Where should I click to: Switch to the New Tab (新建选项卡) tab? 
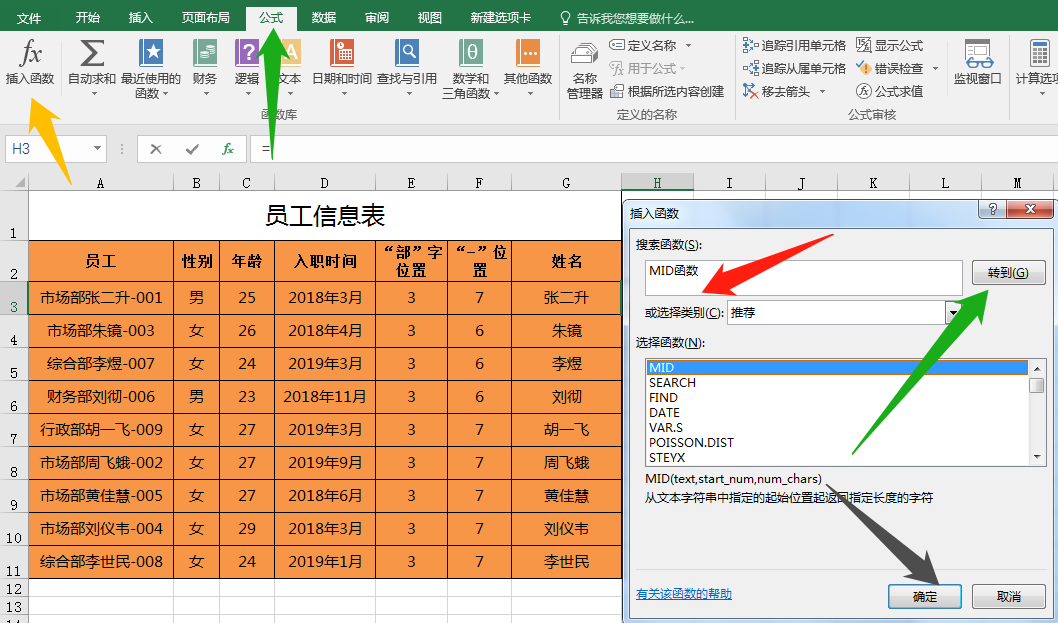click(x=501, y=18)
